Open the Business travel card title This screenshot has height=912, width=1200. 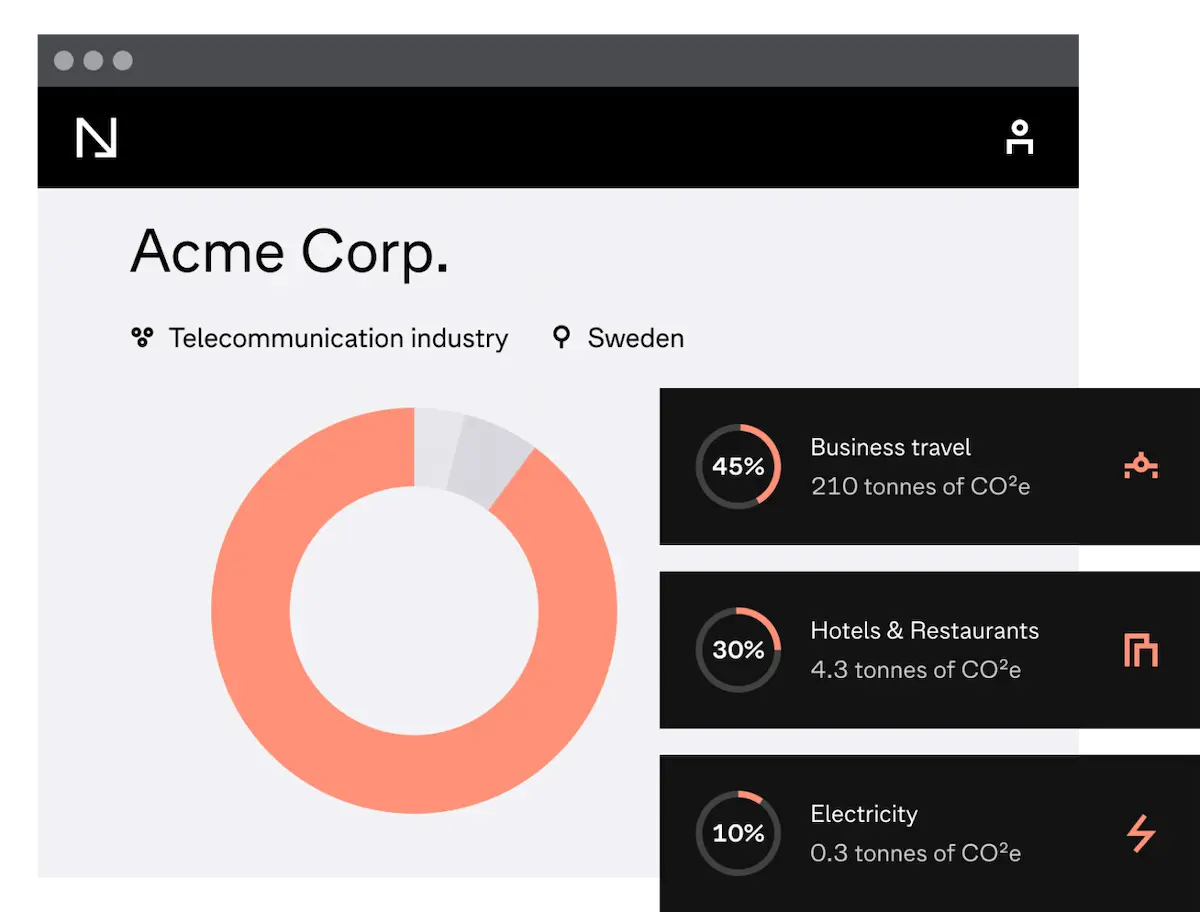(x=890, y=447)
